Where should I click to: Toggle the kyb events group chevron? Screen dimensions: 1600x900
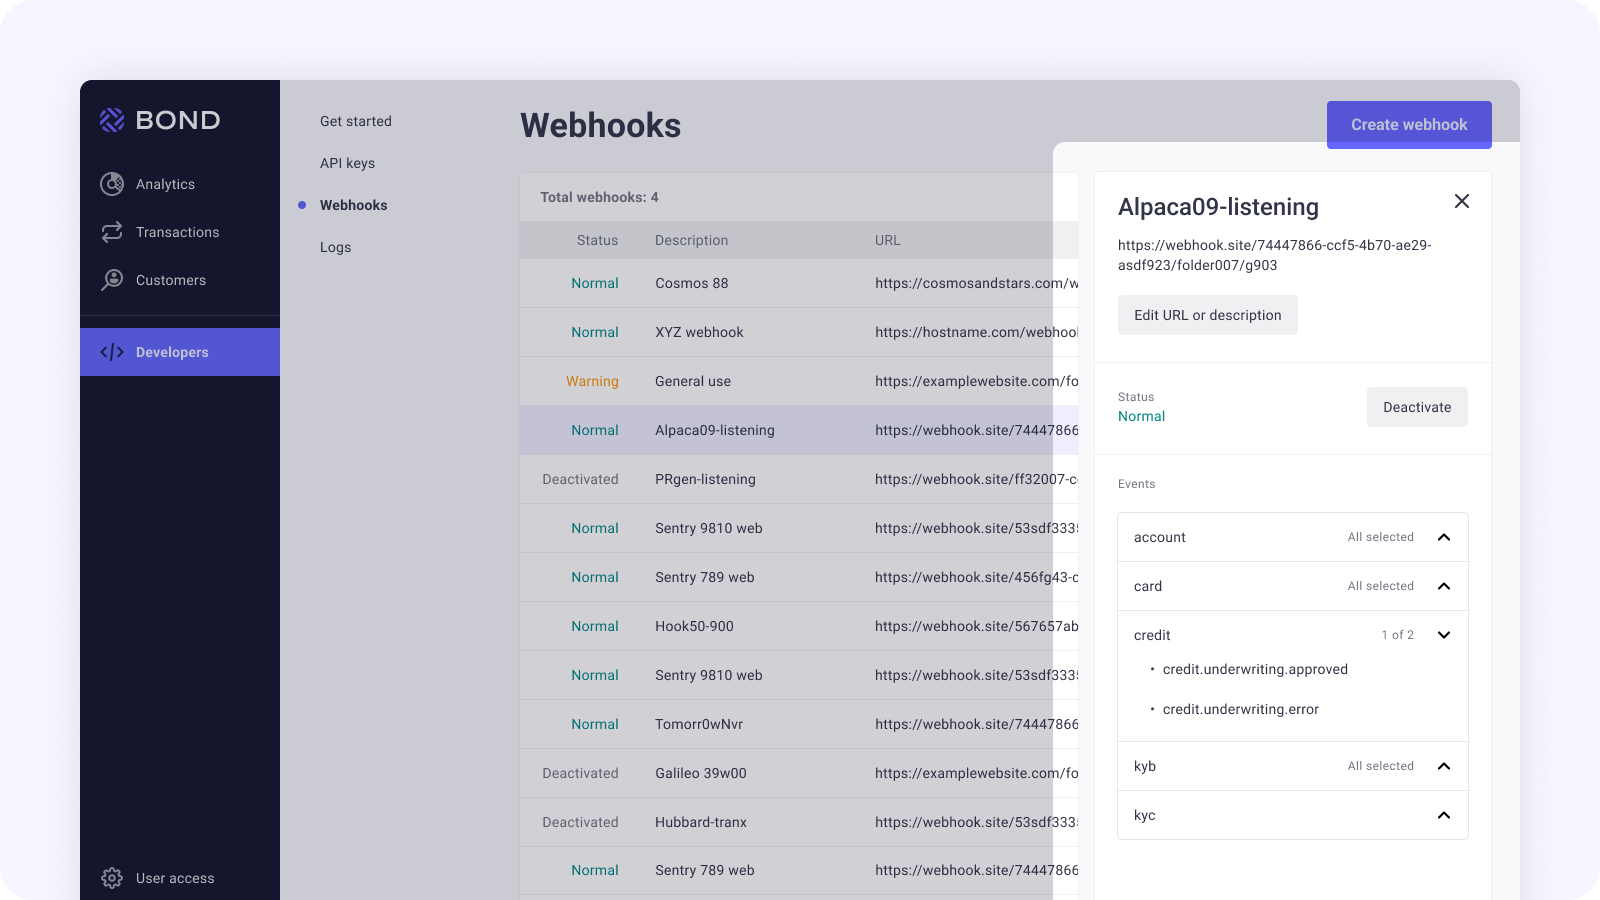coord(1444,766)
